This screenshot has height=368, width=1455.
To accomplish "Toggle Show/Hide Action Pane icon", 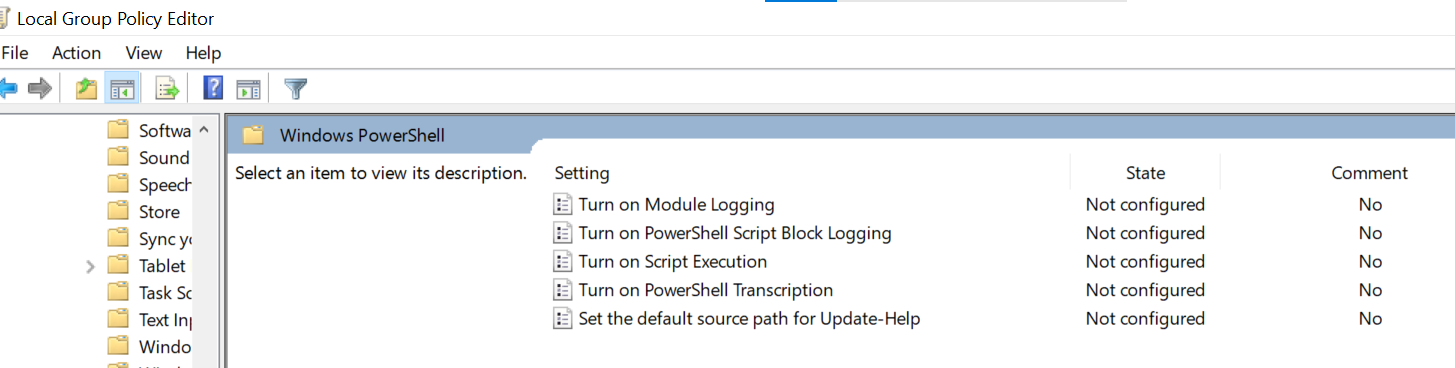I will click(x=248, y=89).
